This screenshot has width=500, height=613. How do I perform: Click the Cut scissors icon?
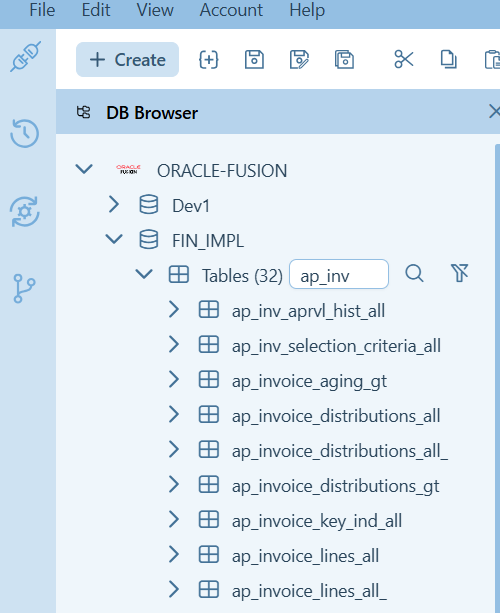pos(404,59)
